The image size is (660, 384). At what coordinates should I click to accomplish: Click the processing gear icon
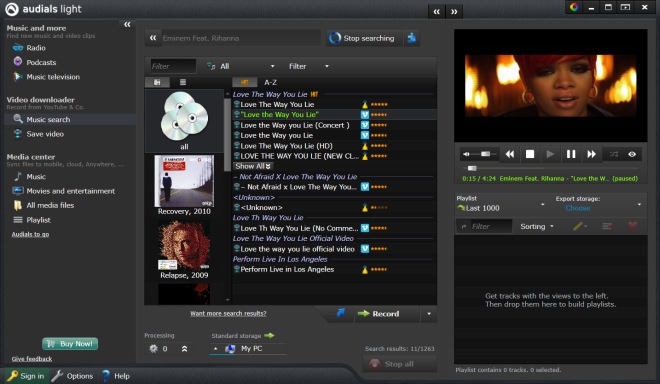153,348
